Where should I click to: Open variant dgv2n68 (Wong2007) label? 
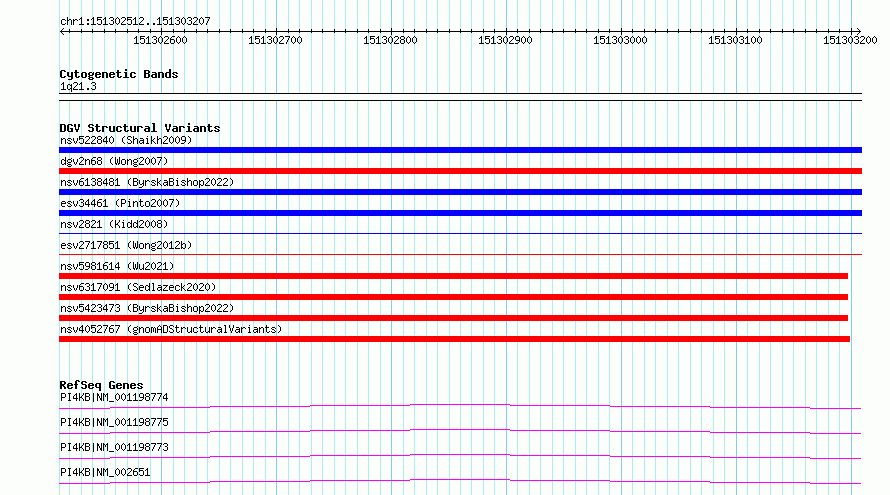[114, 161]
